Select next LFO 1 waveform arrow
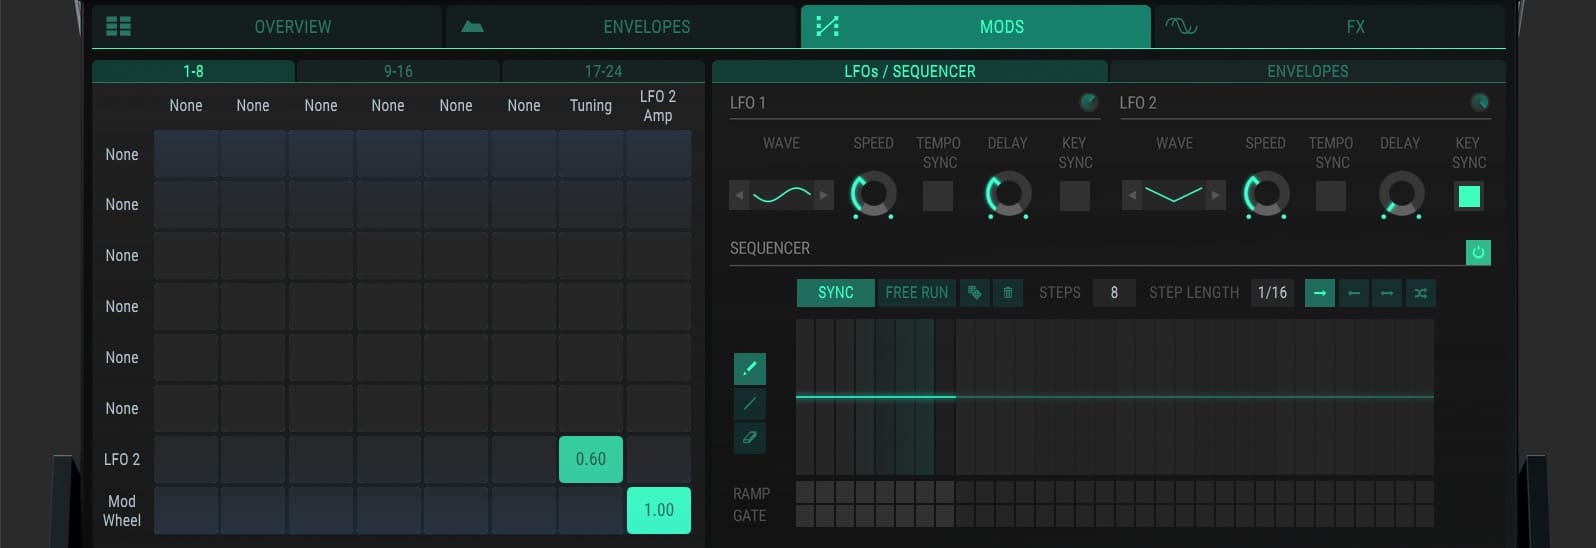The height and width of the screenshot is (548, 1596). (823, 195)
